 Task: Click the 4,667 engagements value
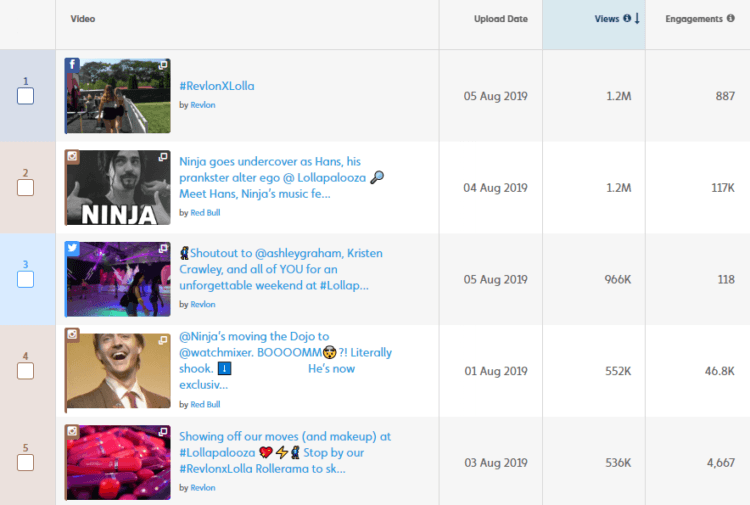click(x=721, y=463)
